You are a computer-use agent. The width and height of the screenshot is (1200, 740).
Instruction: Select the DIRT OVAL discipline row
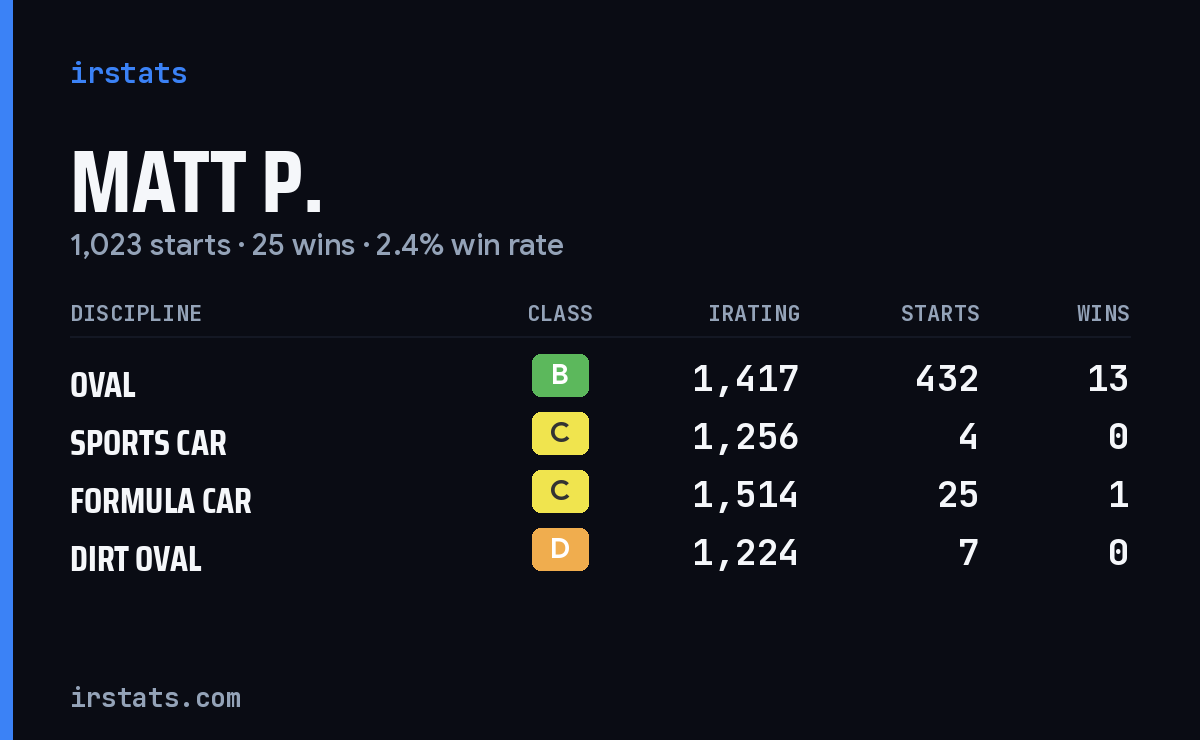600,553
